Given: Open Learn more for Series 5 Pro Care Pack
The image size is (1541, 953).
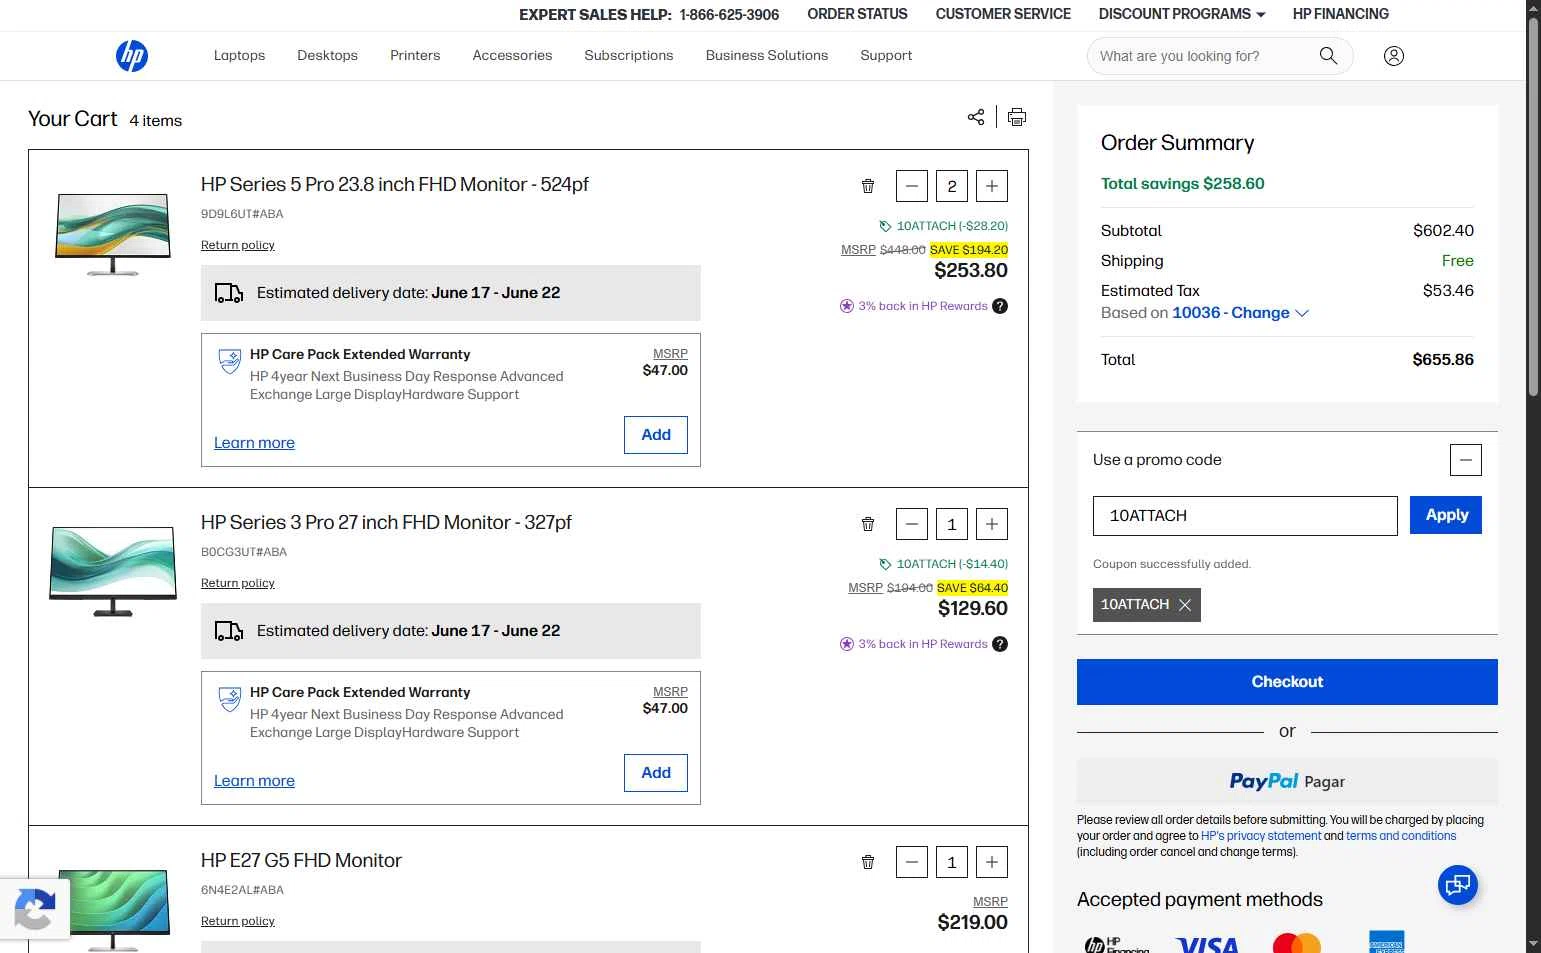Looking at the screenshot, I should pos(254,443).
